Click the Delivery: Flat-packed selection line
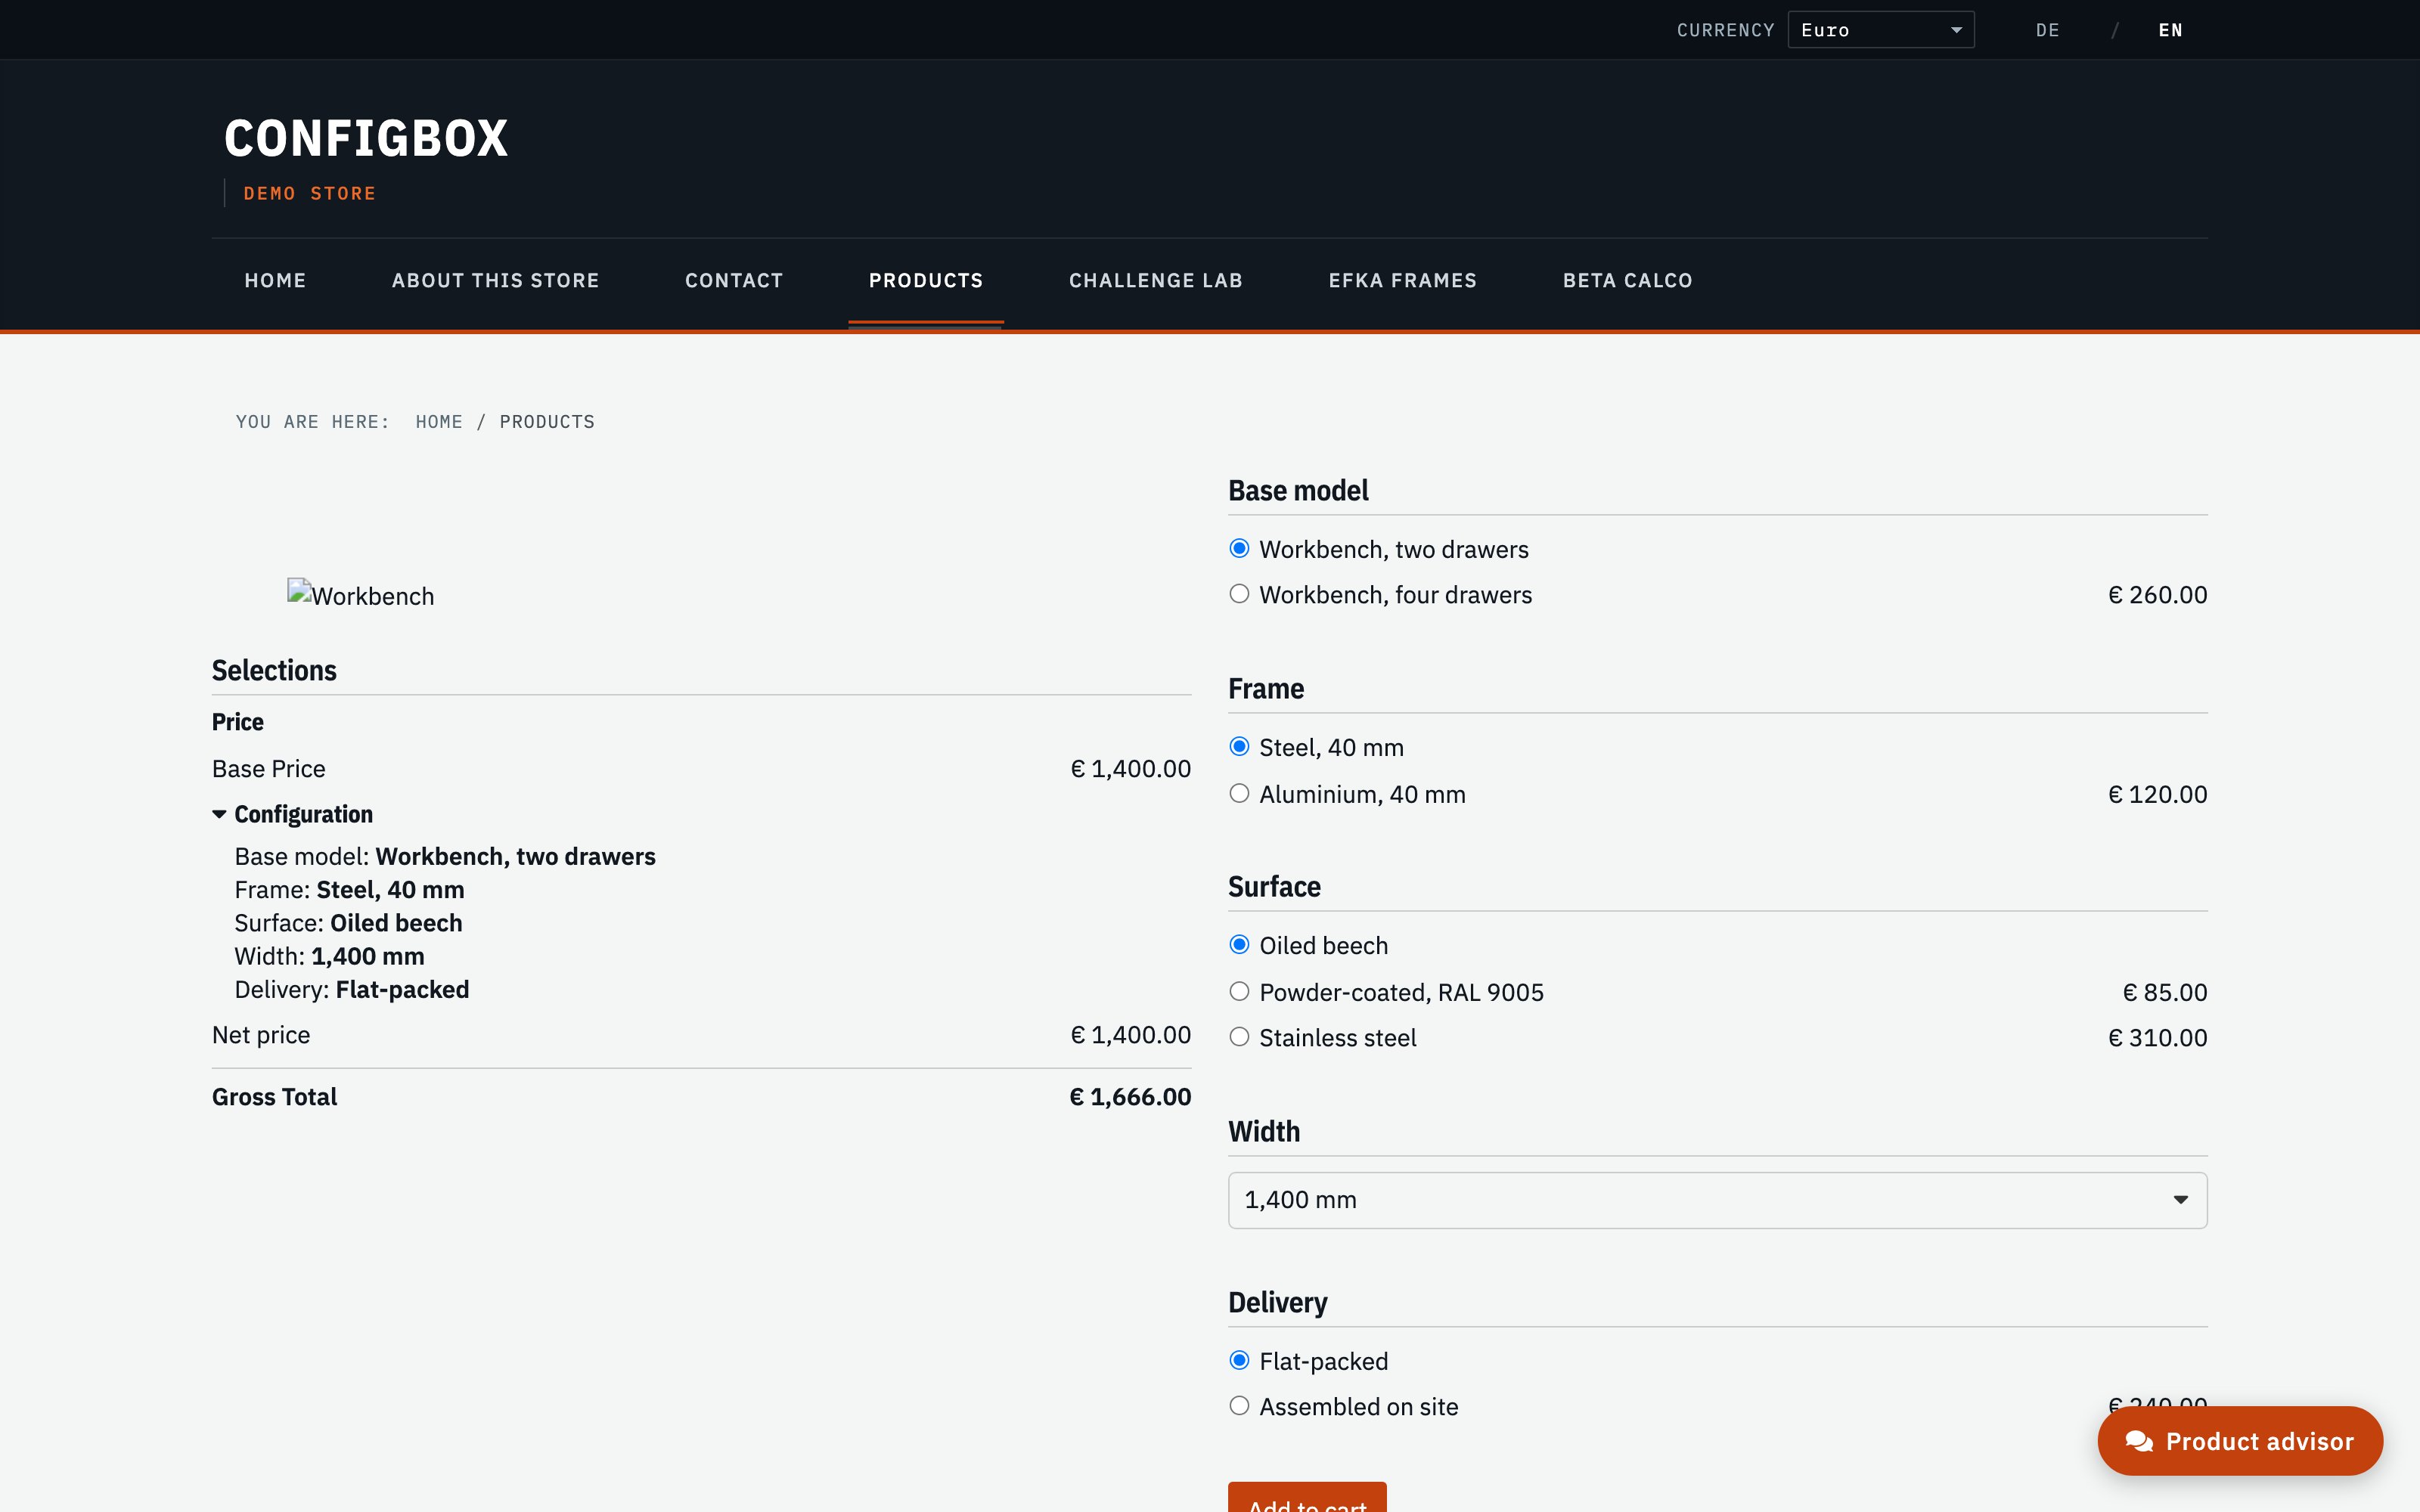 (x=351, y=989)
